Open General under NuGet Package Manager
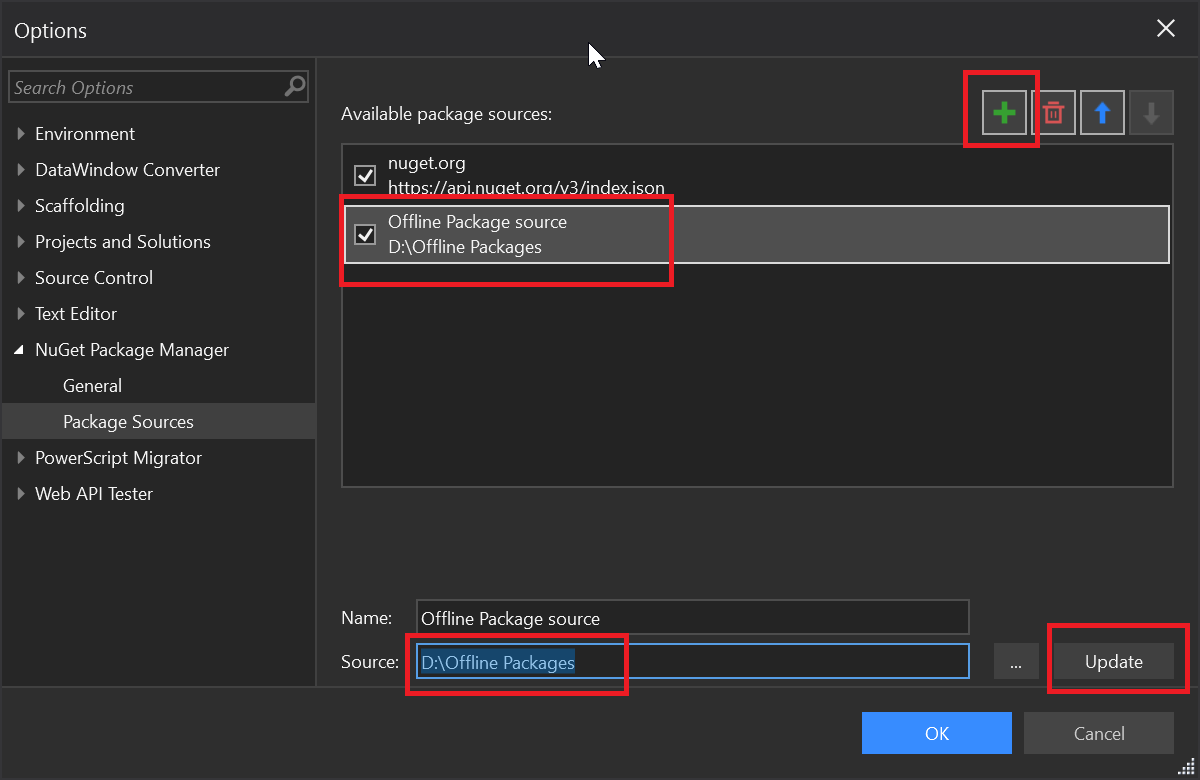 [x=92, y=385]
